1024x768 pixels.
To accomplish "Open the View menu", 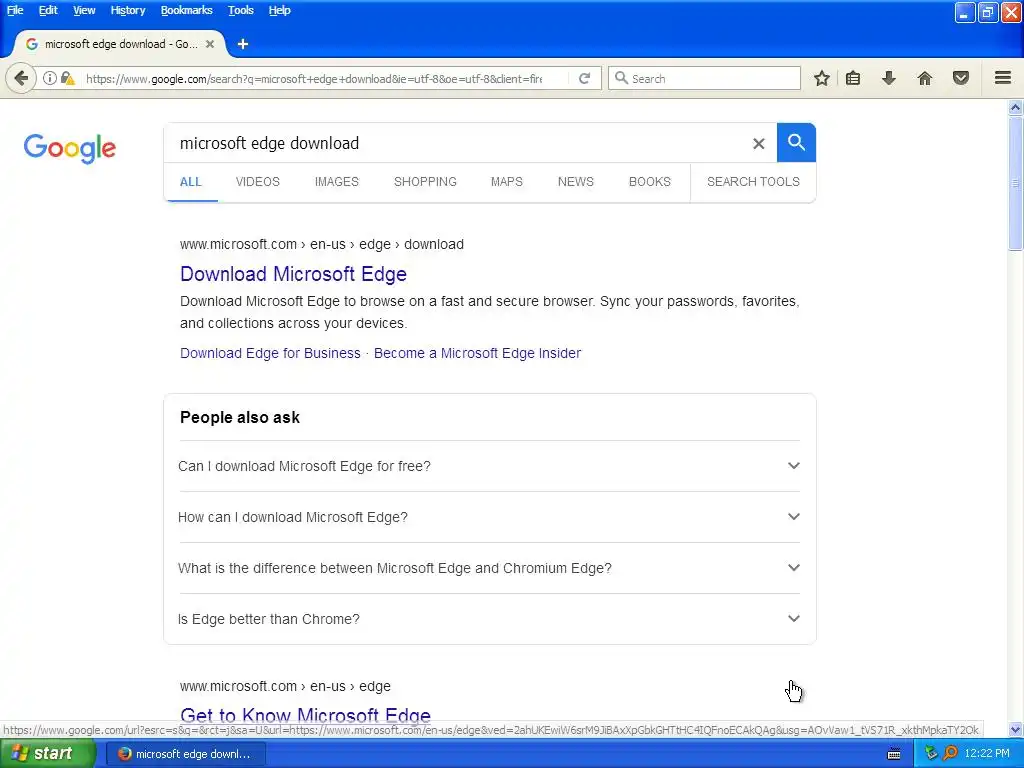I will click(84, 10).
